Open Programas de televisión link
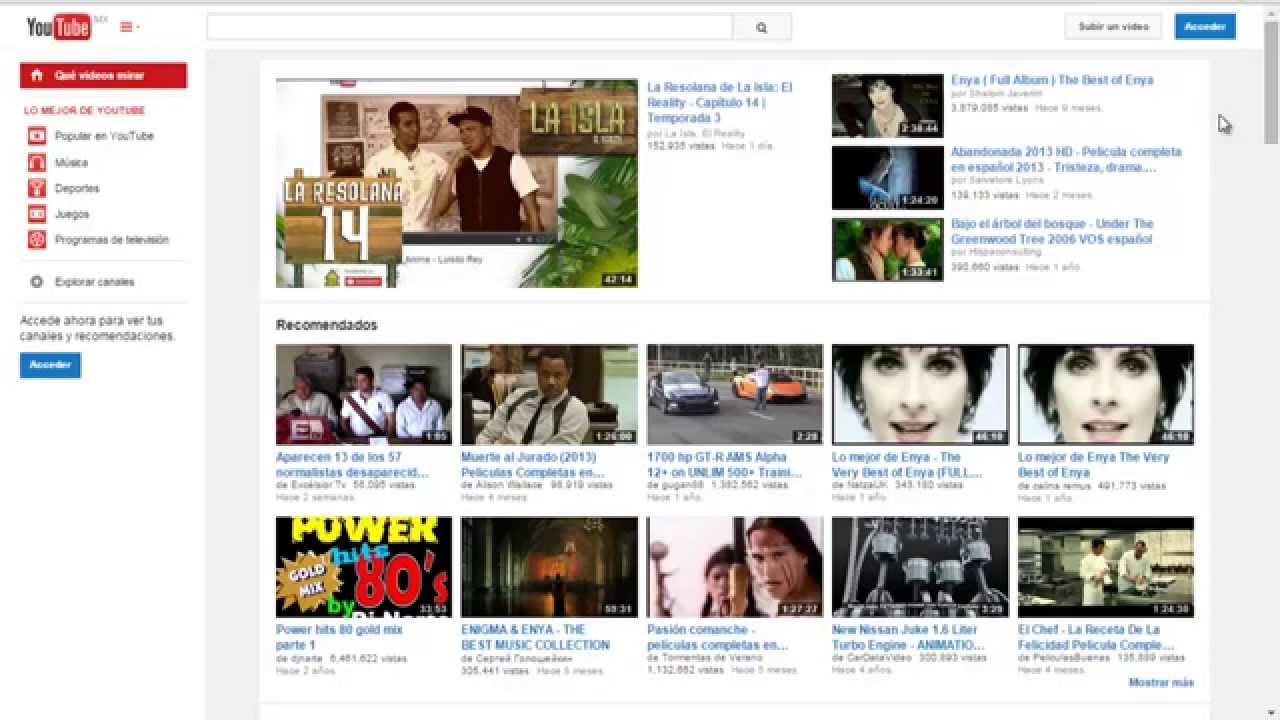 click(112, 240)
